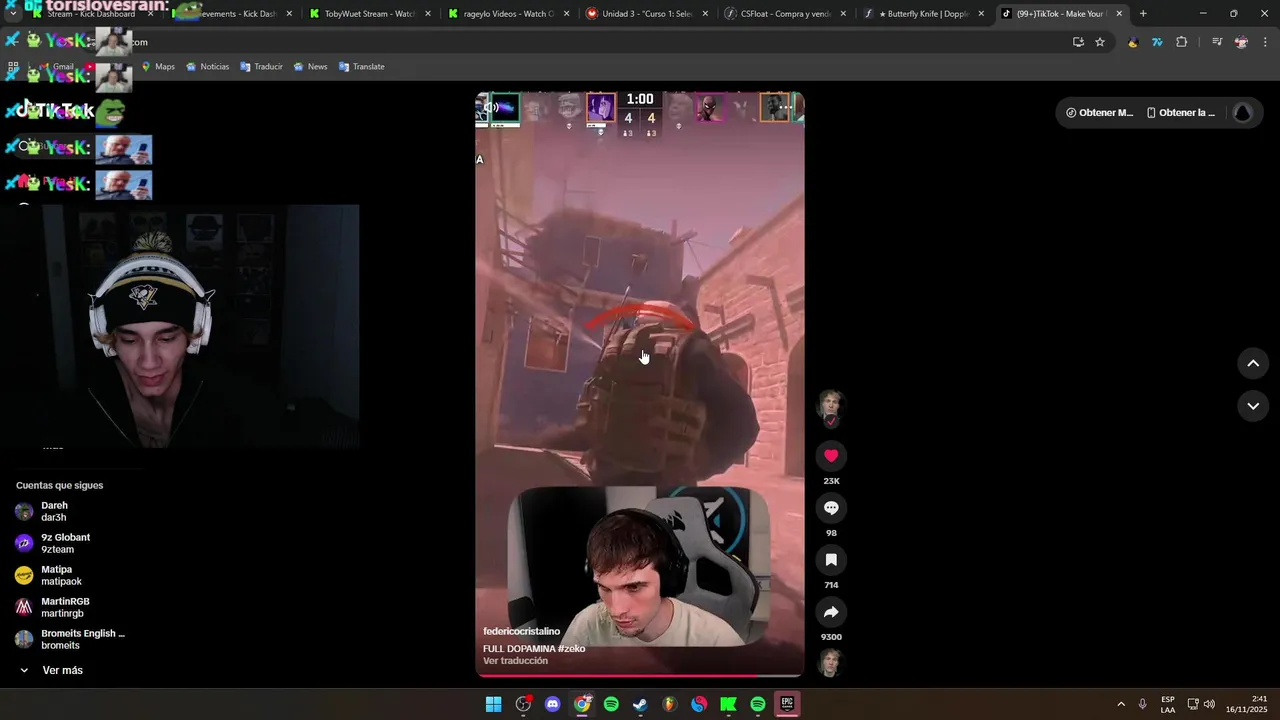Open the spinning sound disc below share

pyautogui.click(x=831, y=662)
